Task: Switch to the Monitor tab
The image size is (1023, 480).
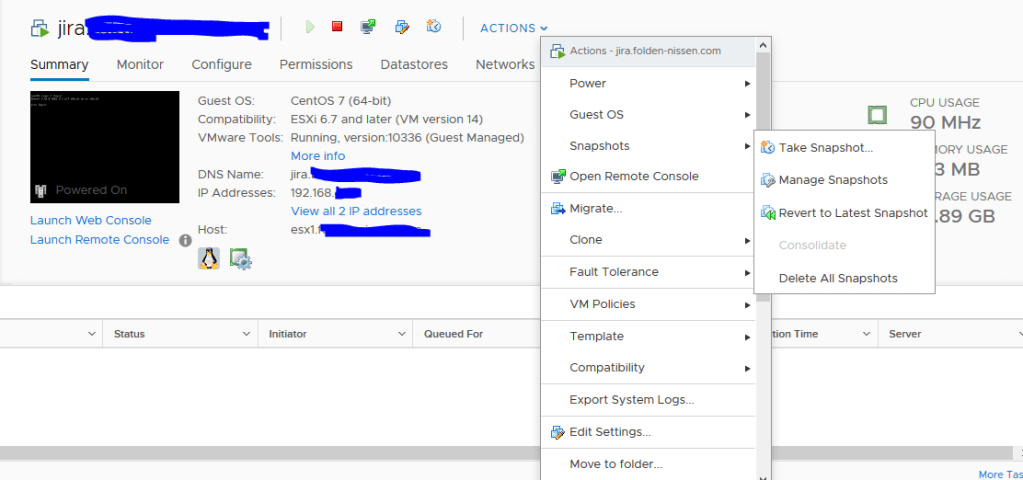Action: coord(140,64)
